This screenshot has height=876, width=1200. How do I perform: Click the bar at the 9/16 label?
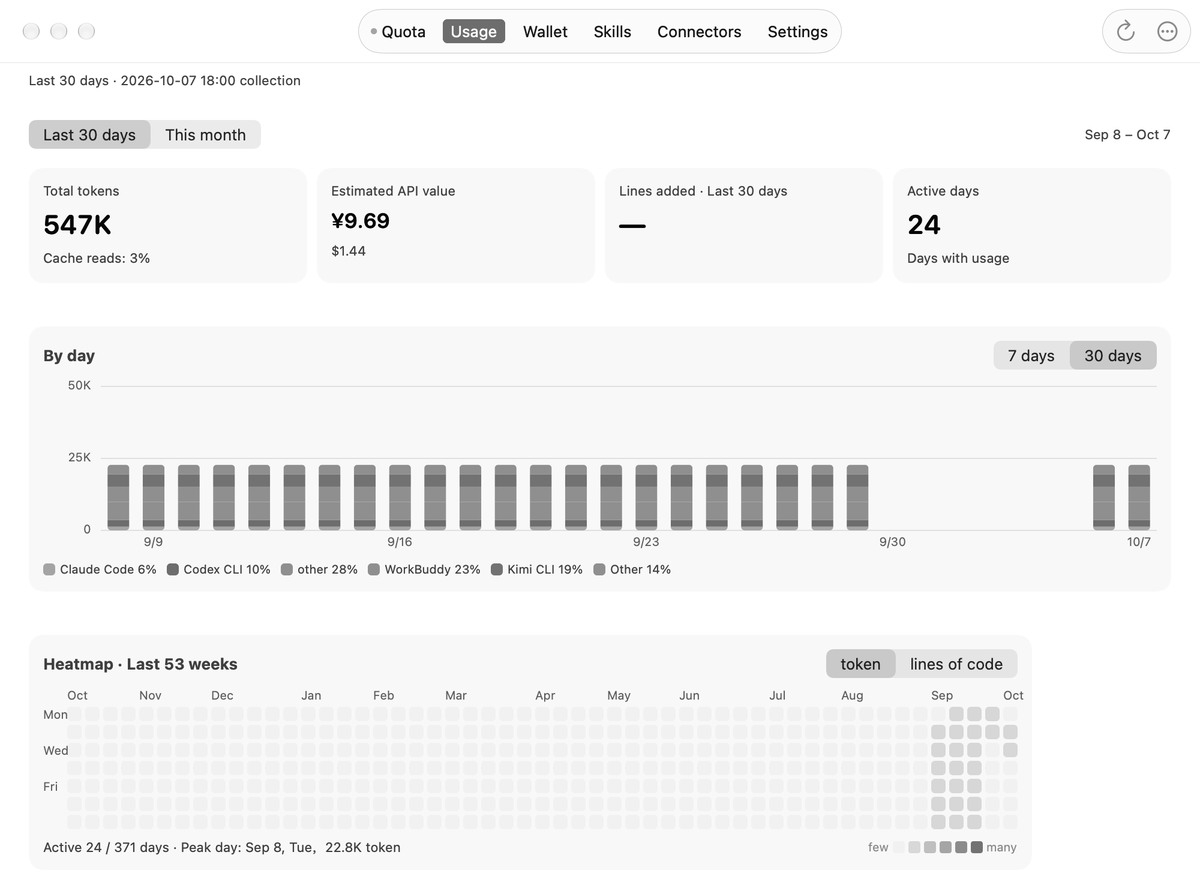(x=400, y=497)
